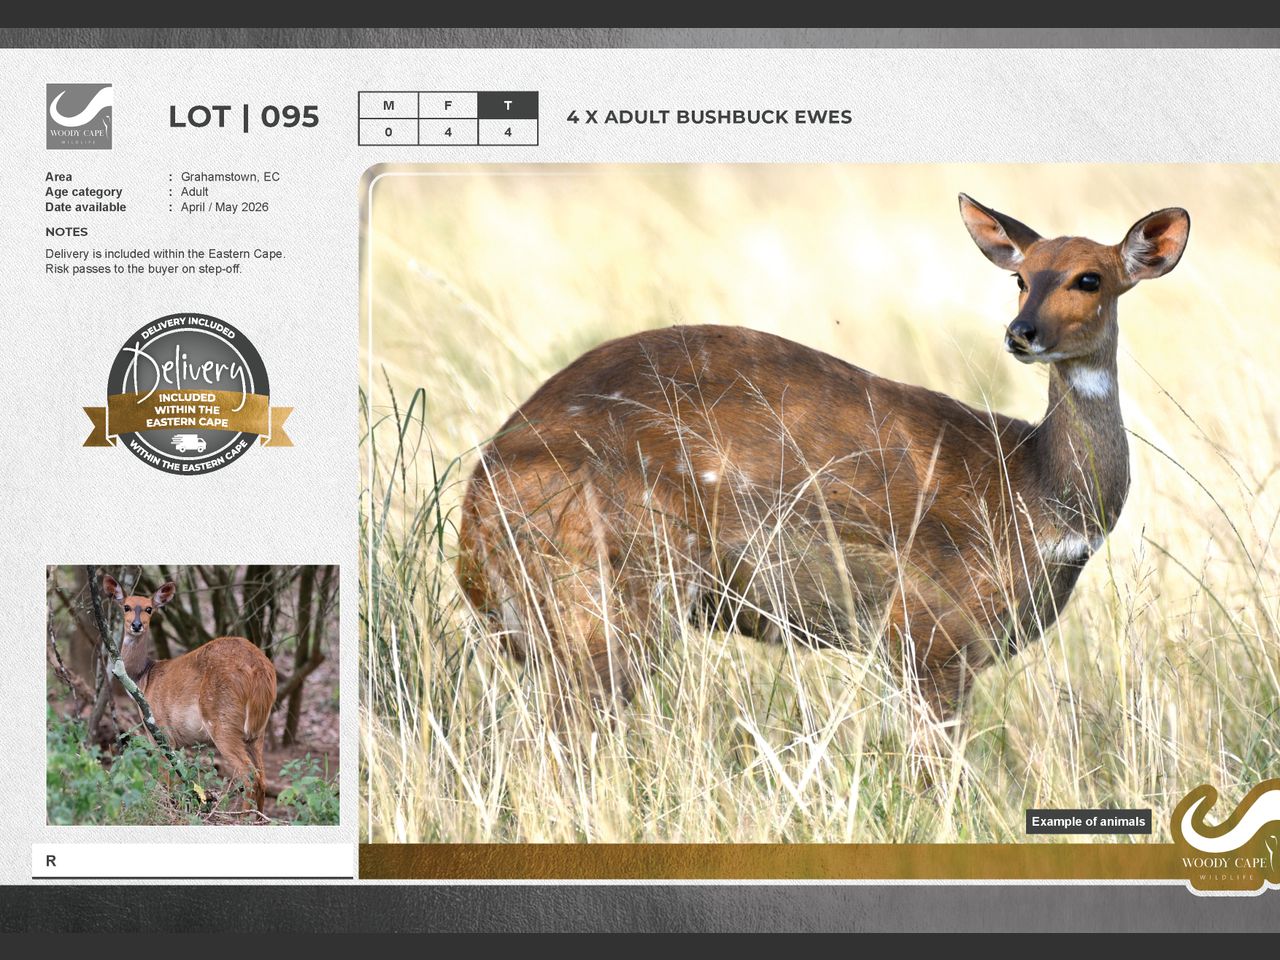
Task: Click the 4 X Adult Bushbuck Ewes title
Action: click(x=709, y=117)
